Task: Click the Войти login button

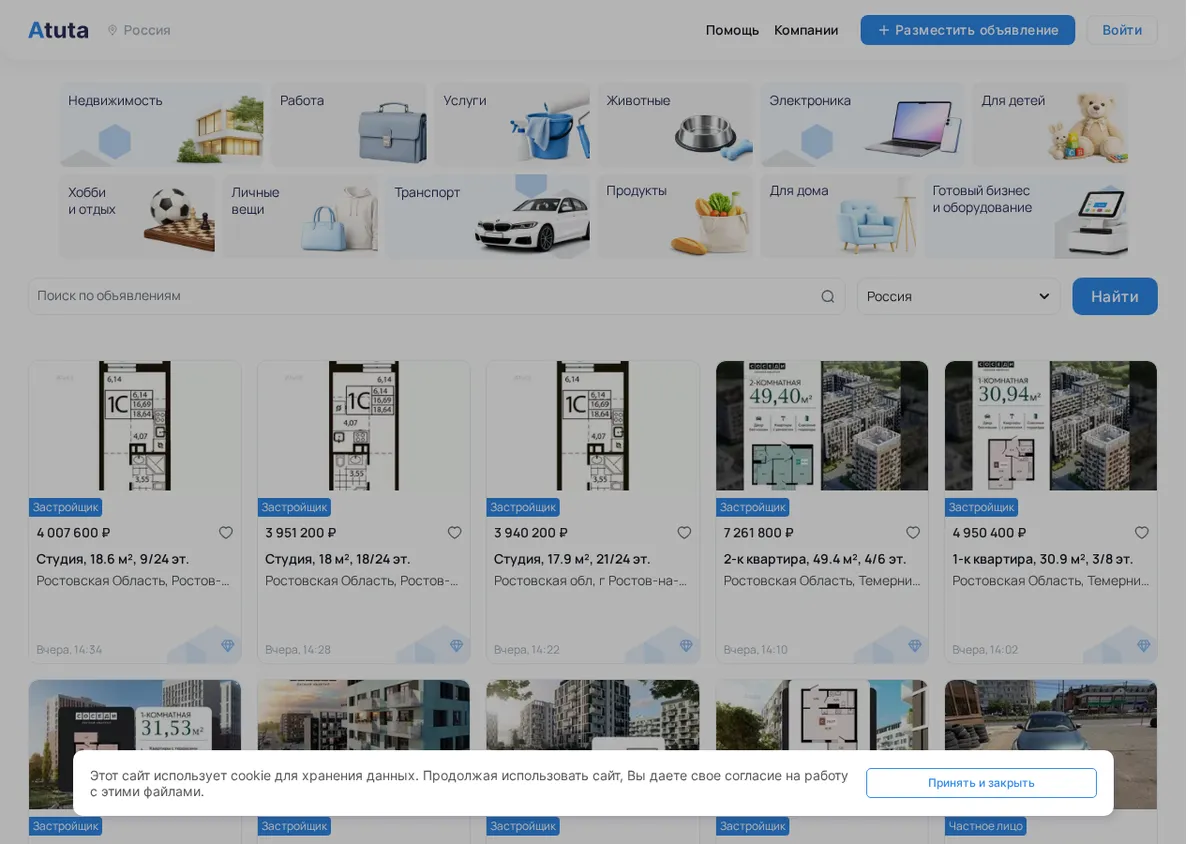Action: coord(1122,30)
